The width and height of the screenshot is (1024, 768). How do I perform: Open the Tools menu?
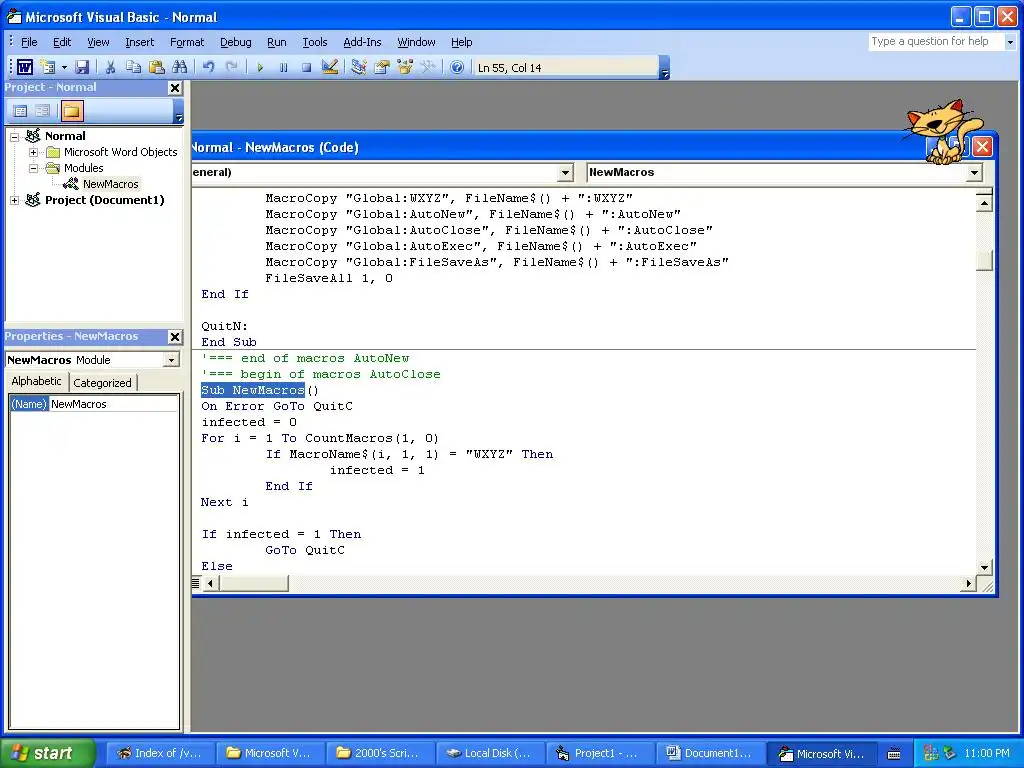pyautogui.click(x=315, y=42)
